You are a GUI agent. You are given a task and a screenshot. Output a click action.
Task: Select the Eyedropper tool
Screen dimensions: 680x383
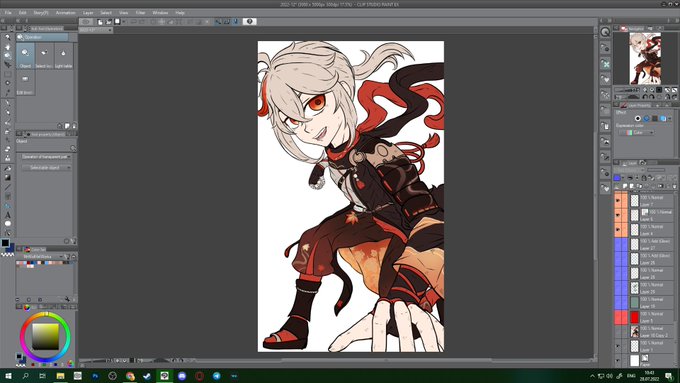(x=7, y=93)
